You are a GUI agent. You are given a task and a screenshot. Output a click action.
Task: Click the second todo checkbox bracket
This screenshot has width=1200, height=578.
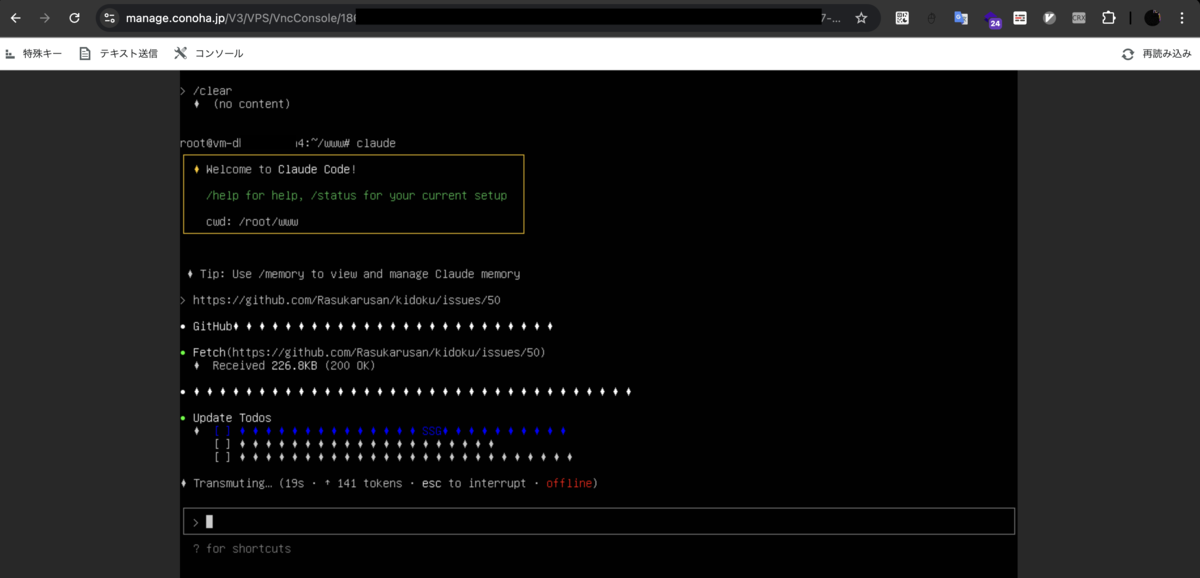coord(222,444)
